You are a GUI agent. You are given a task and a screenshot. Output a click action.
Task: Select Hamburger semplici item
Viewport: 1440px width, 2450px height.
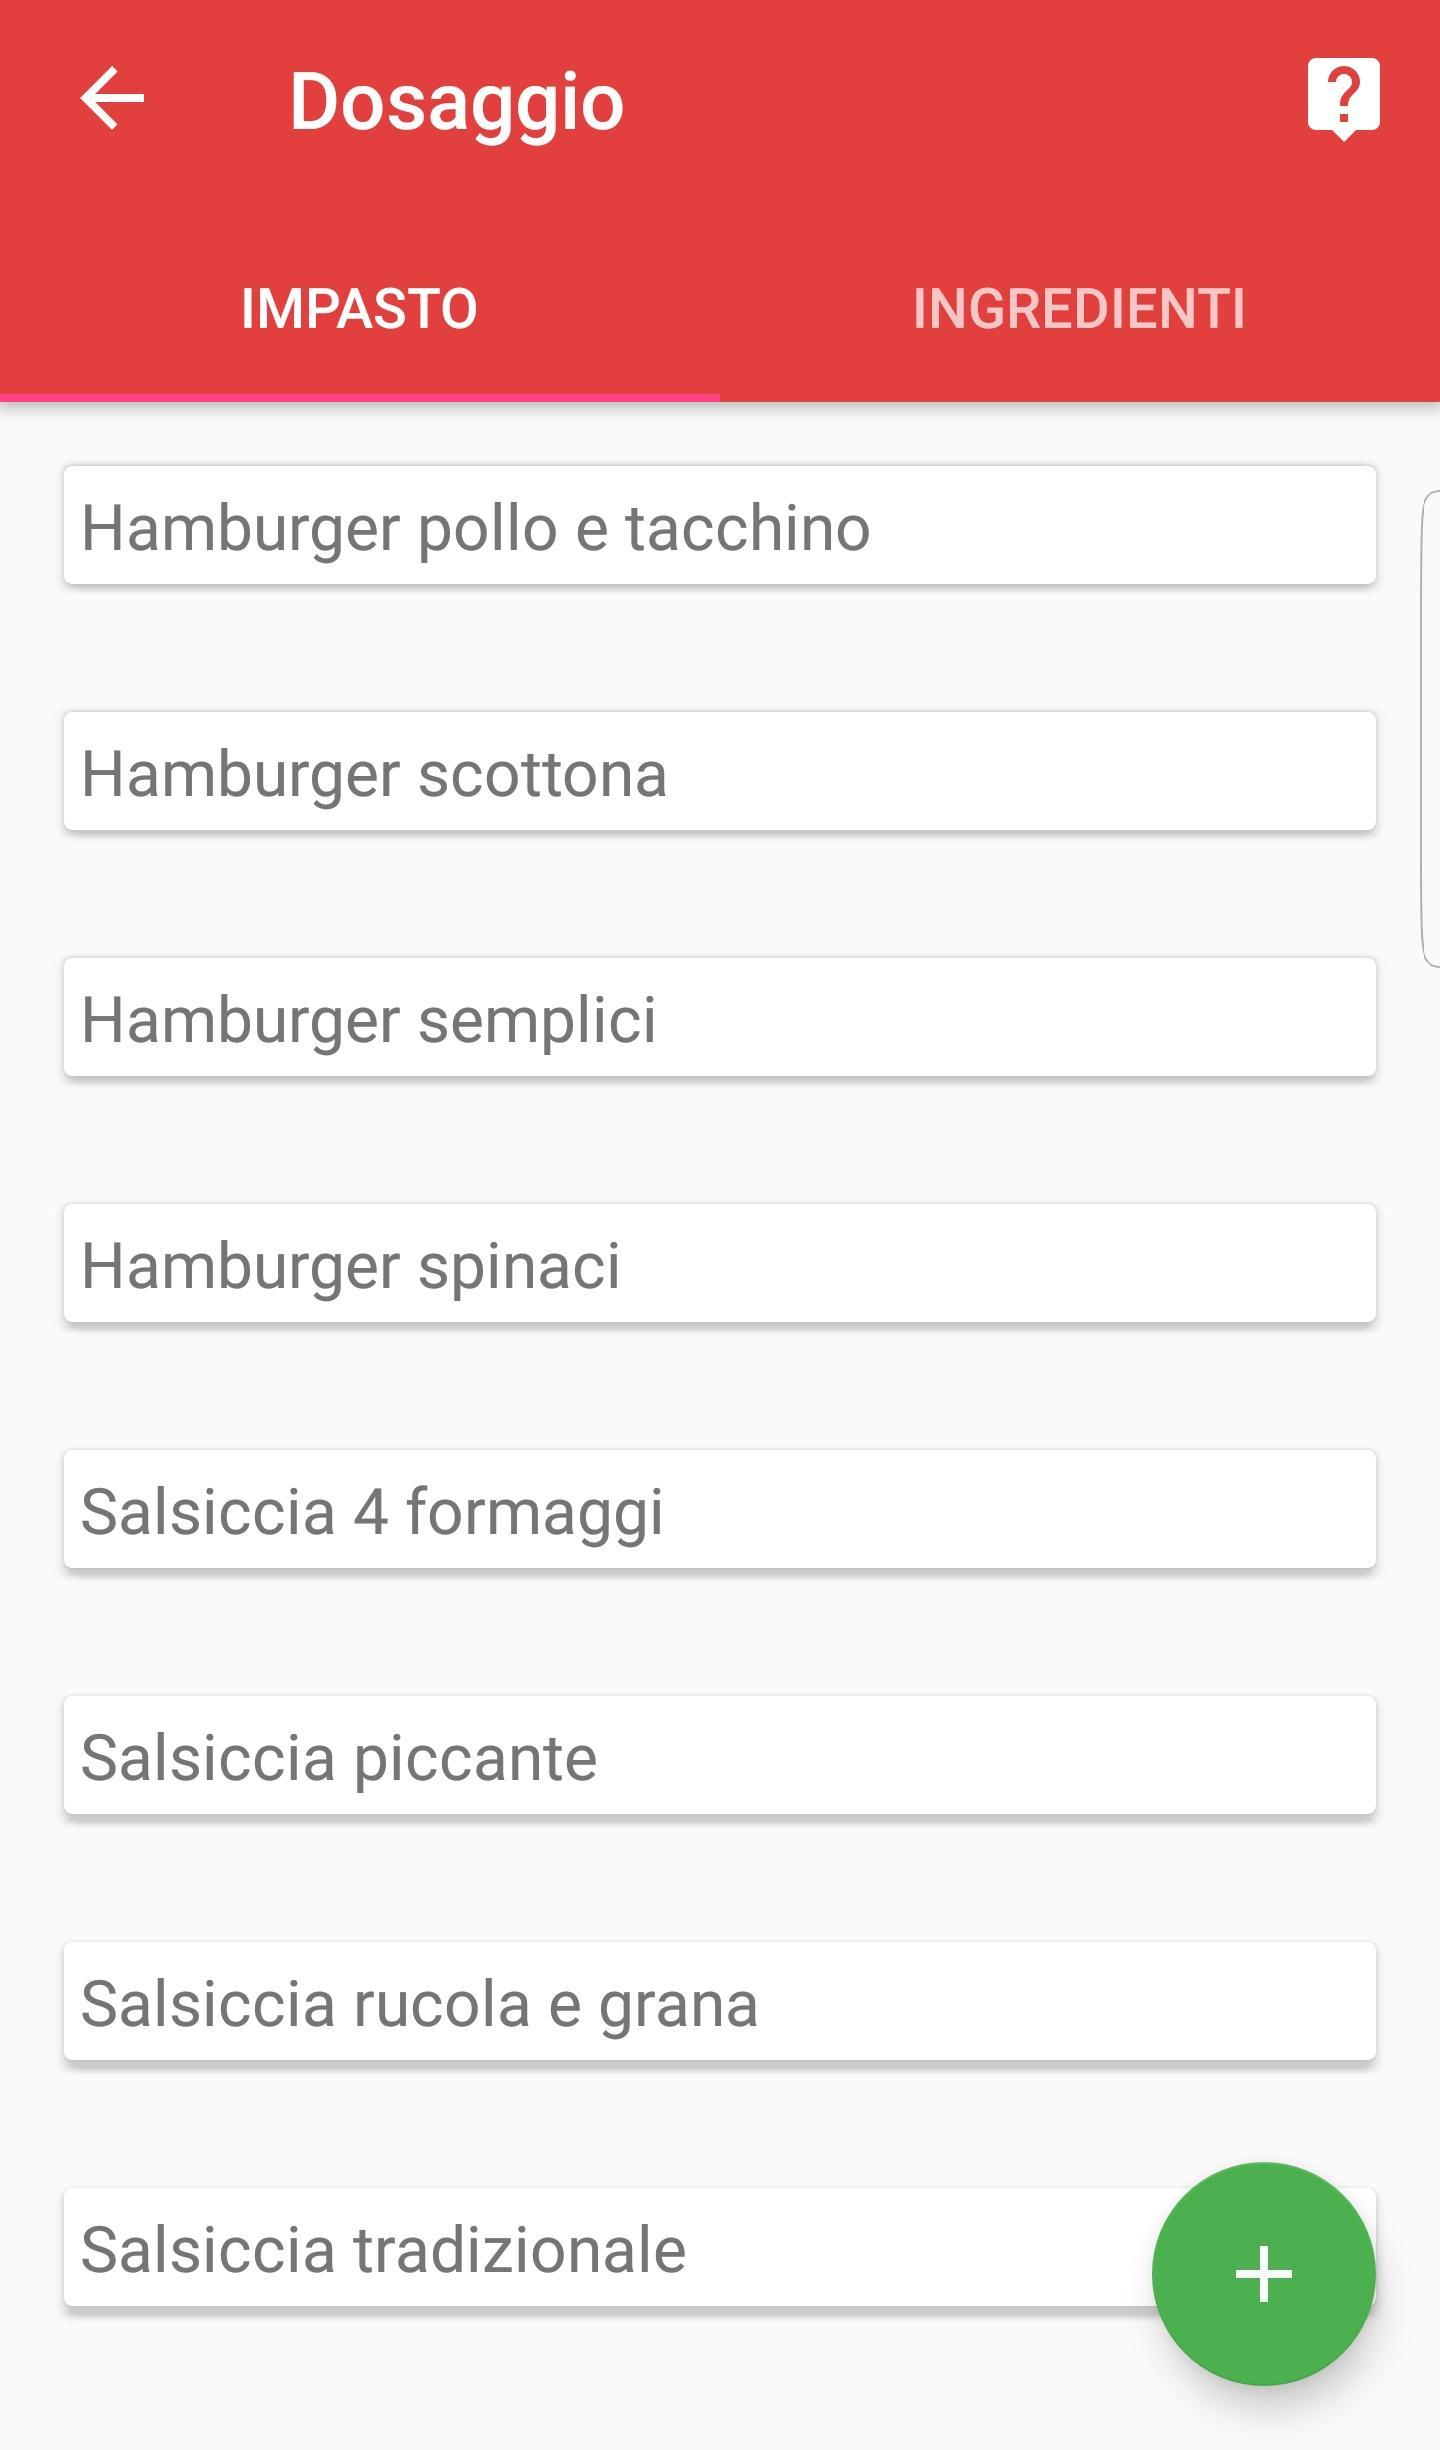[x=720, y=1017]
